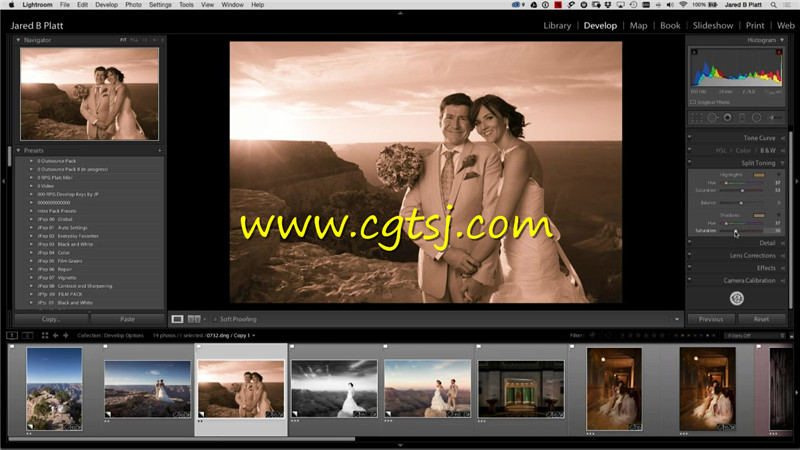
Task: Expand the Detail panel arrow
Action: coord(783,243)
